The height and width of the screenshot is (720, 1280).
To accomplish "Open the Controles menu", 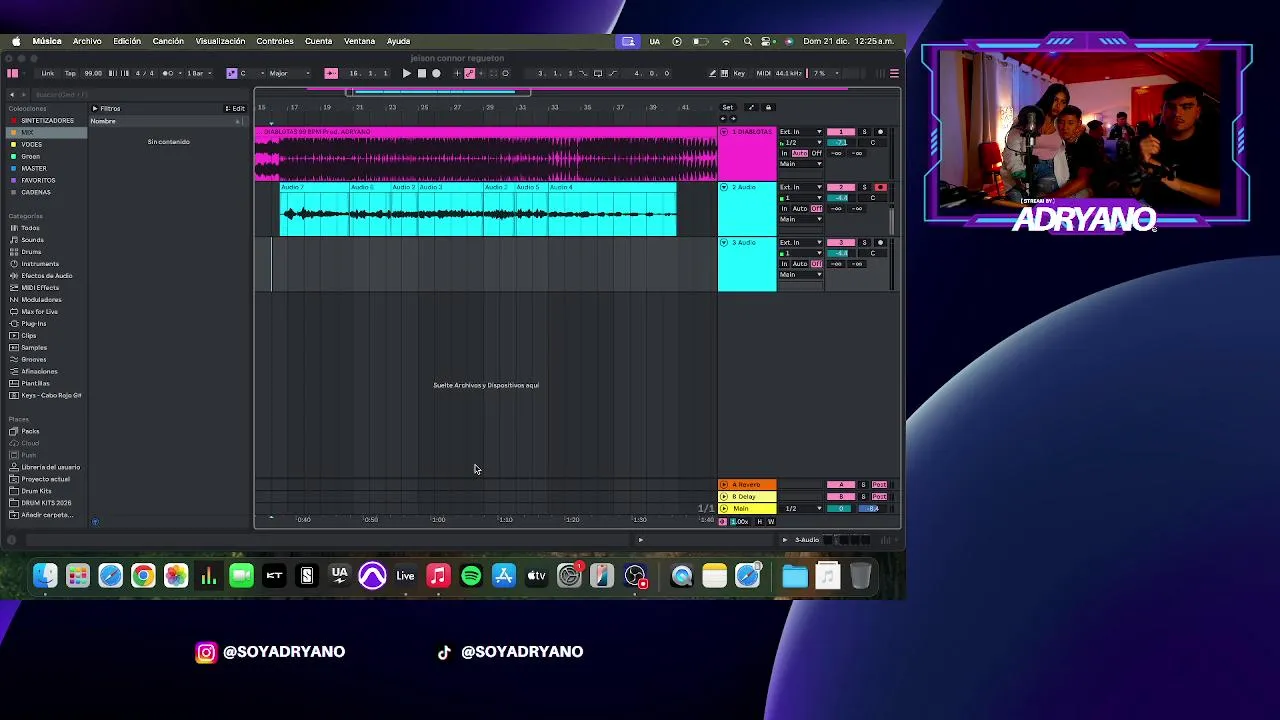I will coord(275,41).
